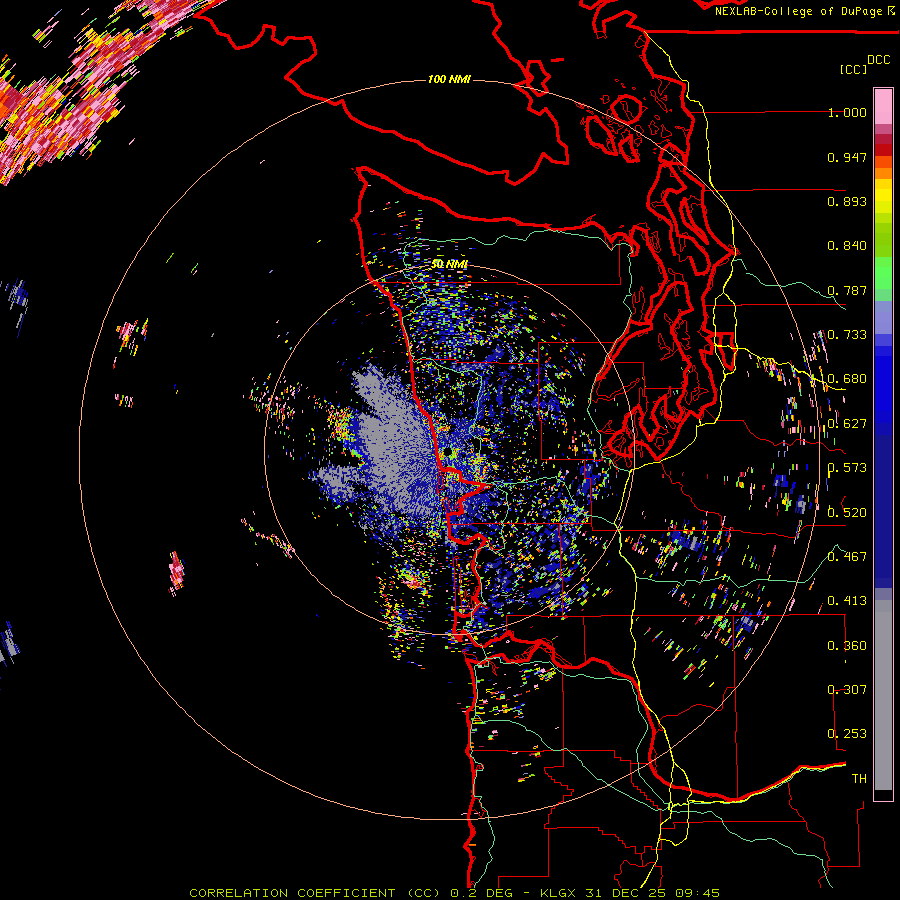This screenshot has height=900, width=900.
Task: Select the bright green segment of color bar
Action: pyautogui.click(x=883, y=273)
